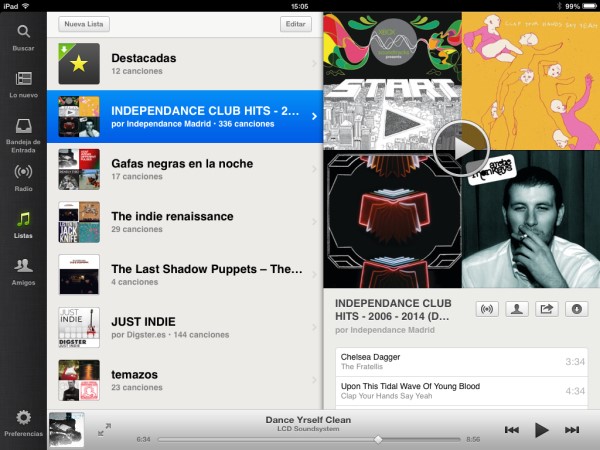This screenshot has height=450, width=600.
Task: Click the battery indicator in the status bar
Action: (x=589, y=6)
